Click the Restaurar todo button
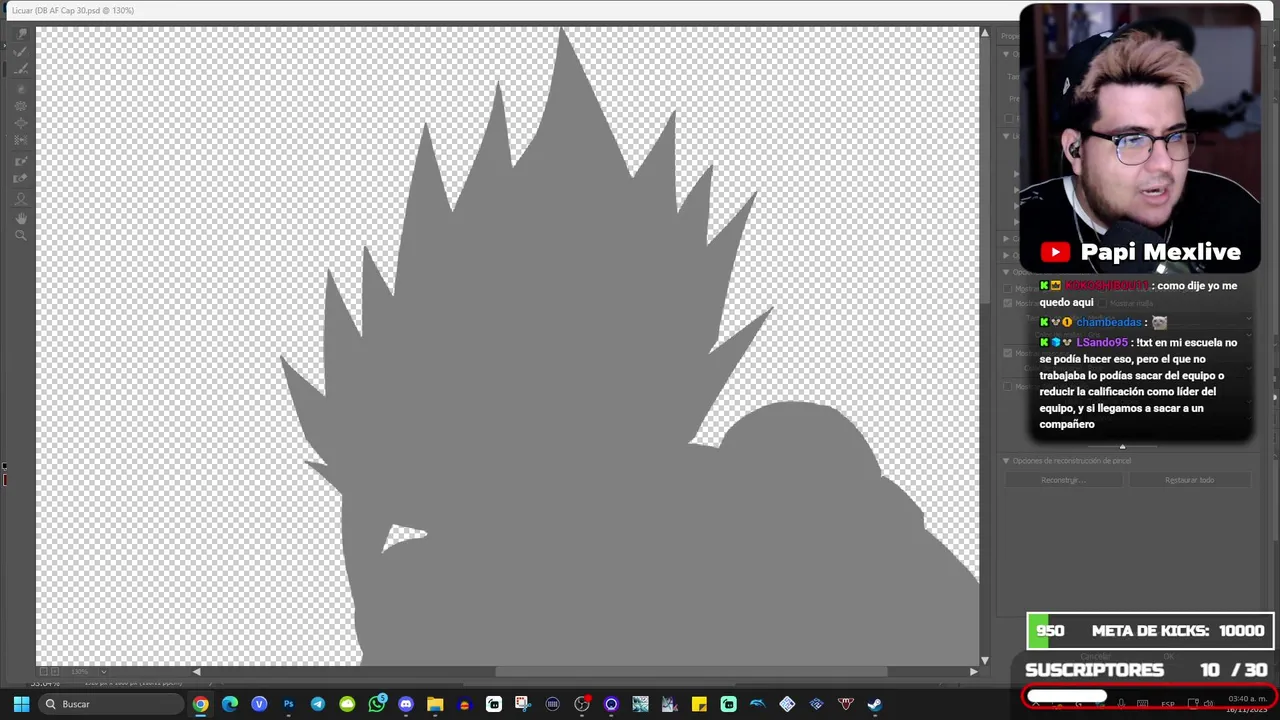 (x=1189, y=480)
